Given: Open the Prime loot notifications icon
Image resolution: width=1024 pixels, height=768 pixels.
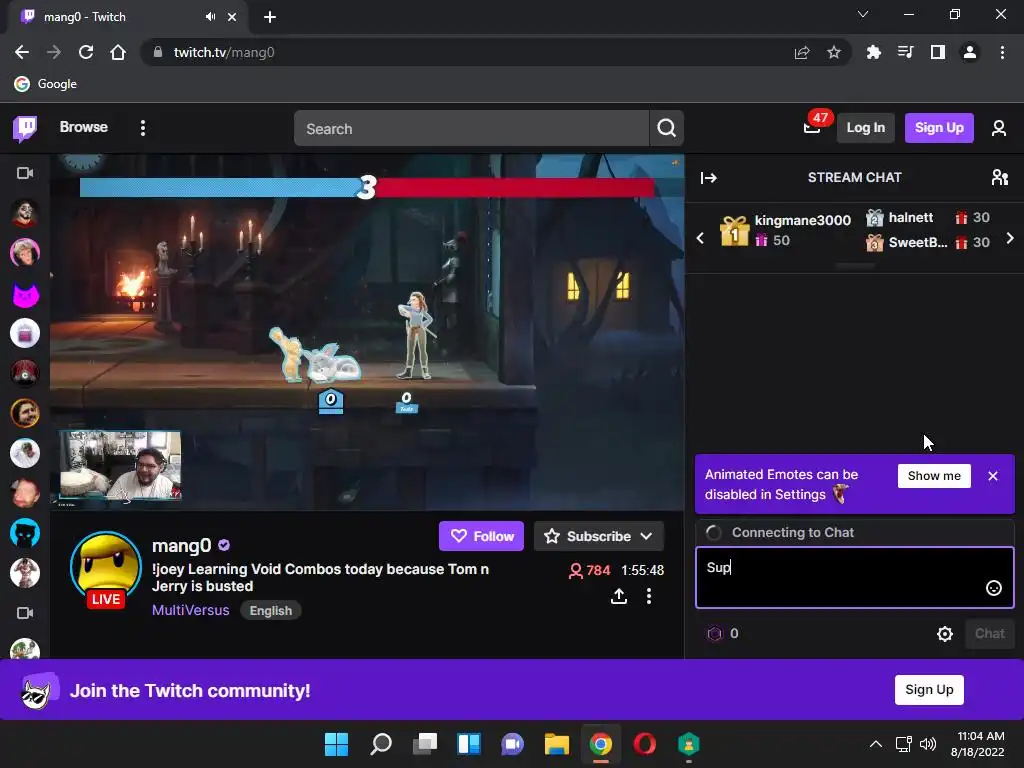Looking at the screenshot, I should coord(812,127).
